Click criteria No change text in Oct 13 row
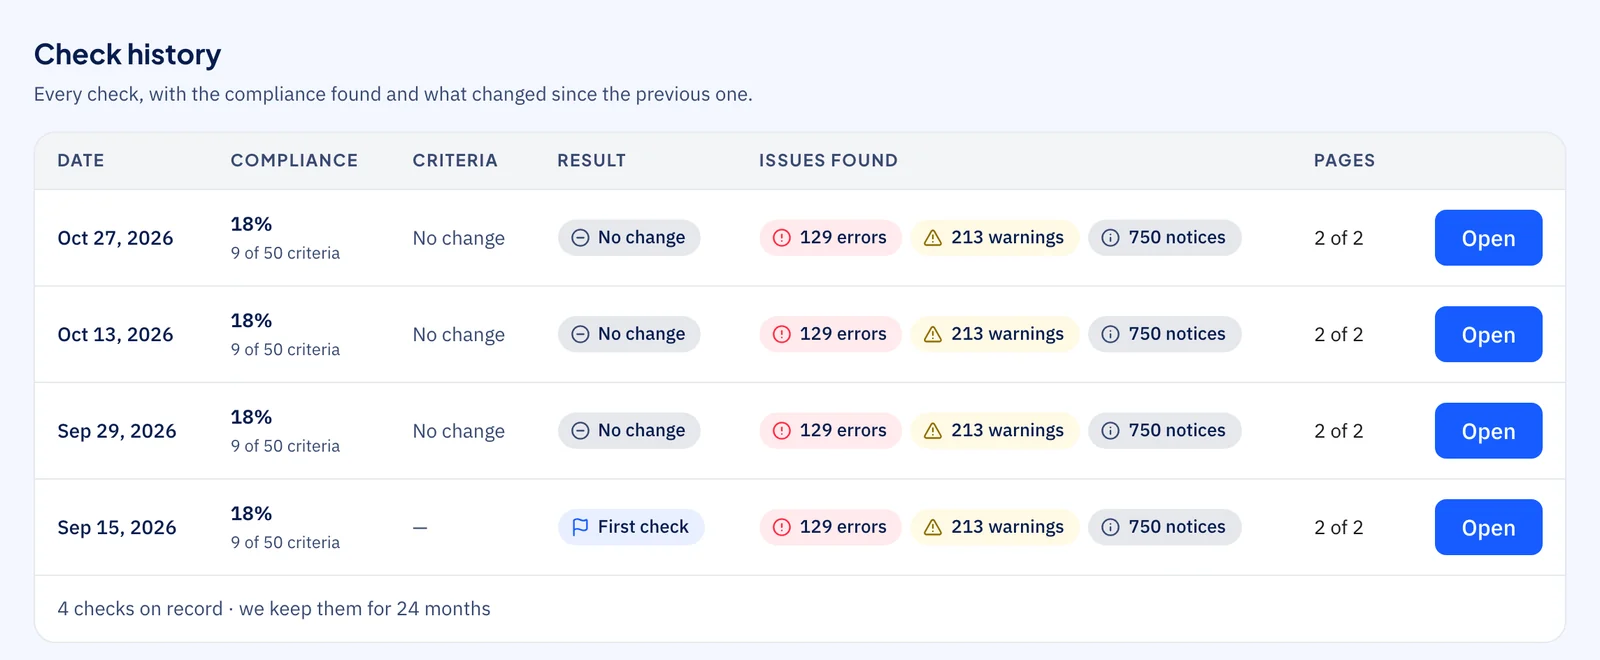 pyautogui.click(x=458, y=334)
